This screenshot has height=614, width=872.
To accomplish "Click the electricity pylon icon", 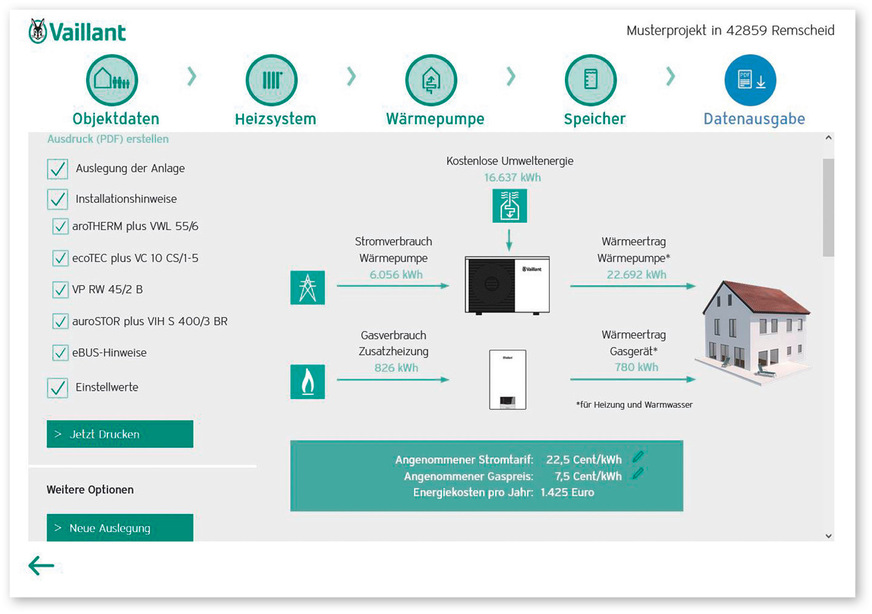I will (307, 287).
